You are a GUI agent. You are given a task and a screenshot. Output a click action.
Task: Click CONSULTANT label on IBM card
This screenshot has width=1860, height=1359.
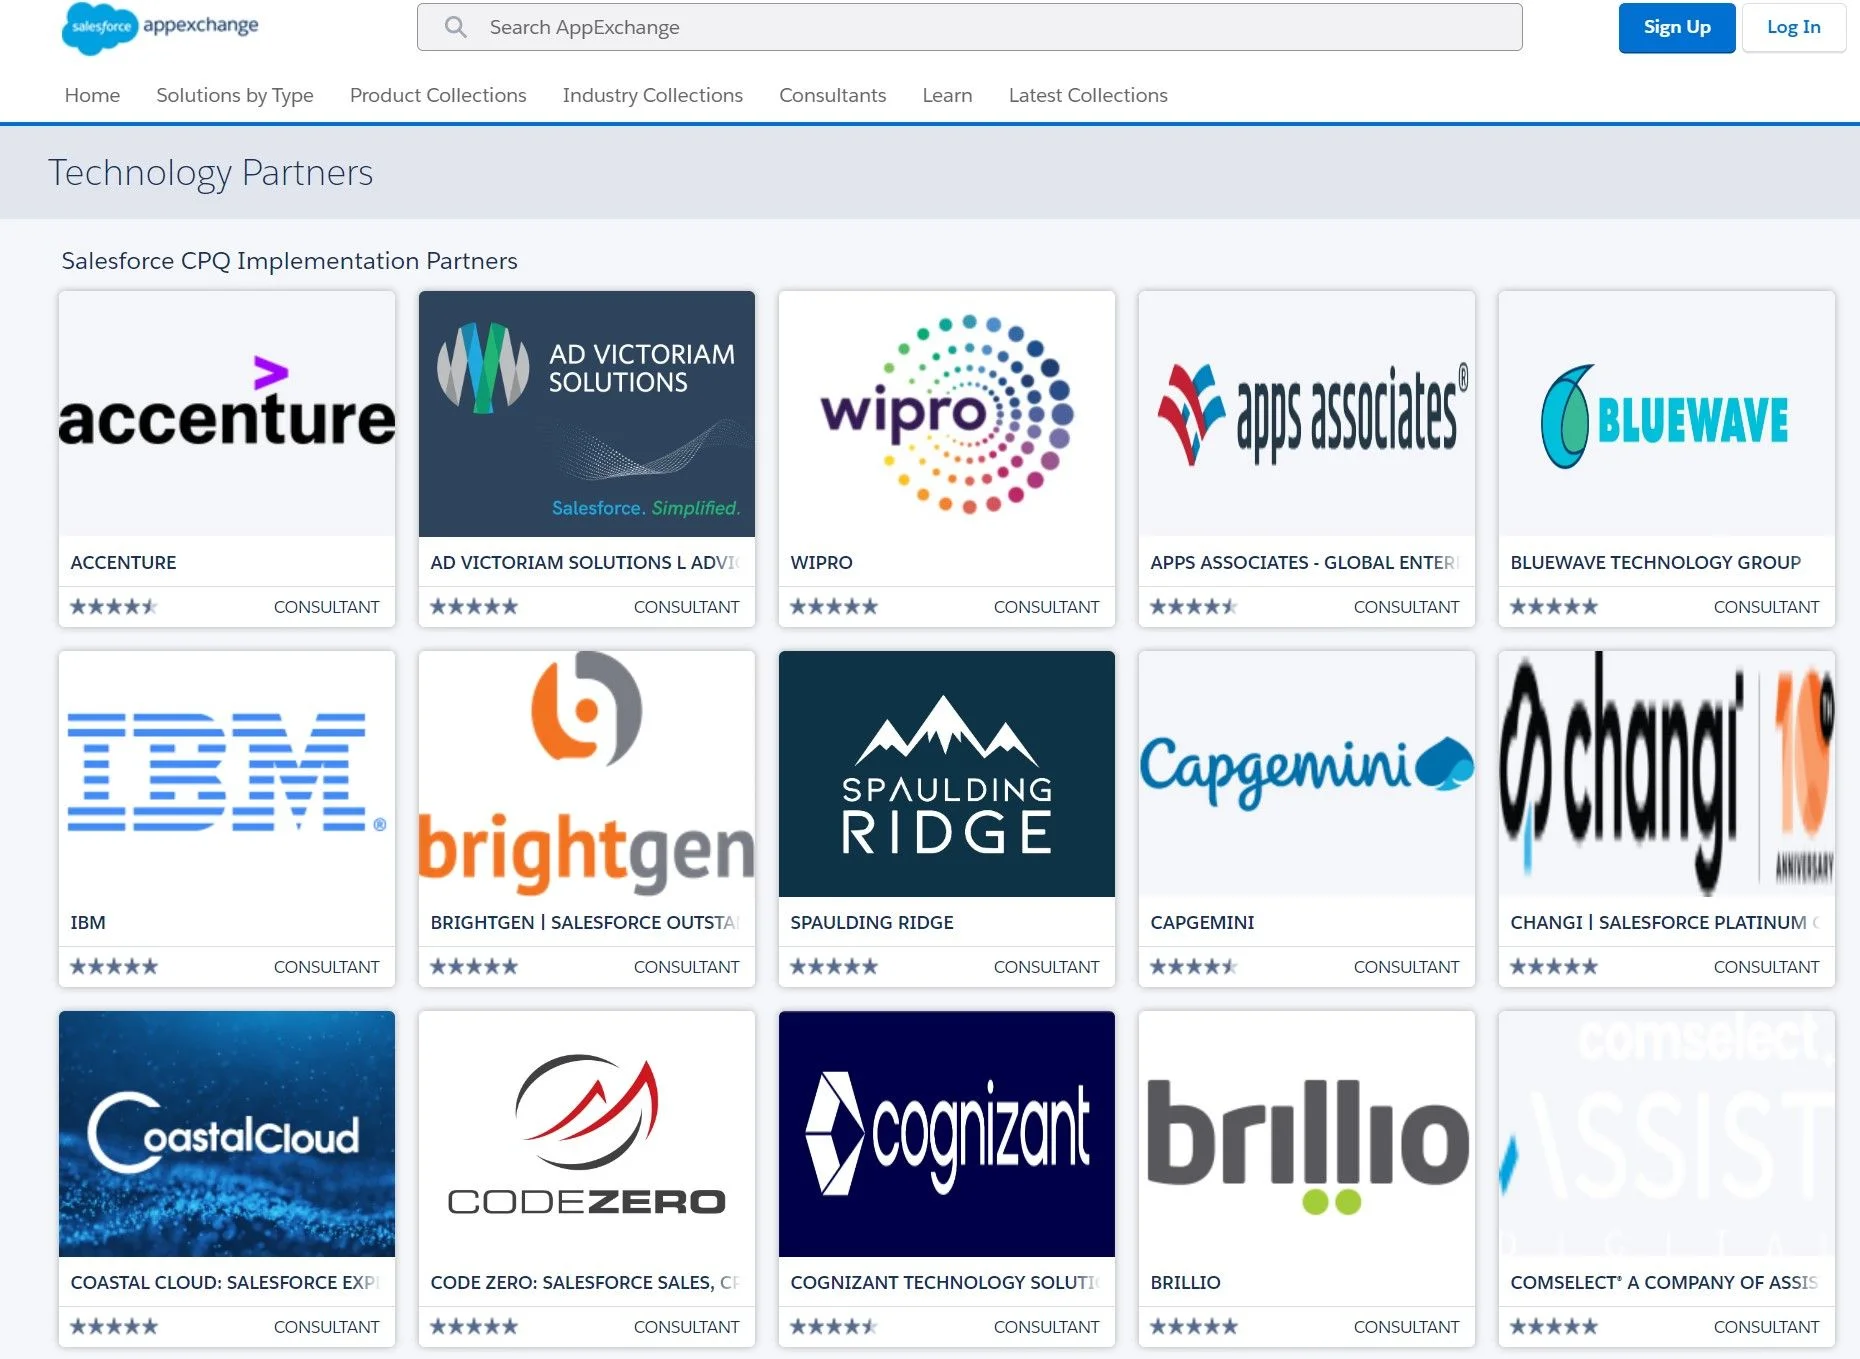point(327,967)
